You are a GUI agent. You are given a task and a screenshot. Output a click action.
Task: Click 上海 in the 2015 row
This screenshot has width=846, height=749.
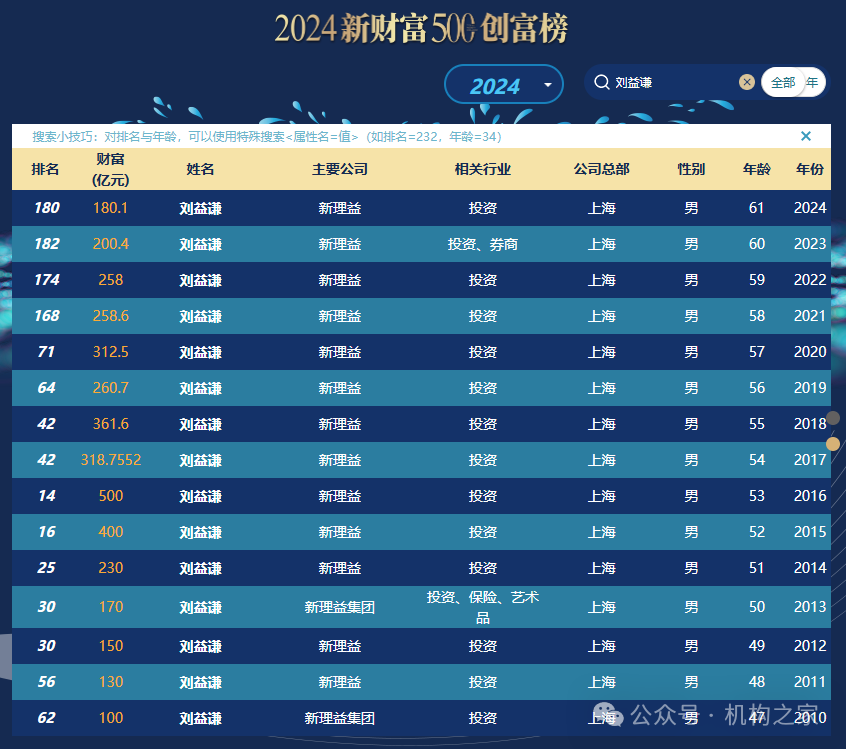pos(602,532)
